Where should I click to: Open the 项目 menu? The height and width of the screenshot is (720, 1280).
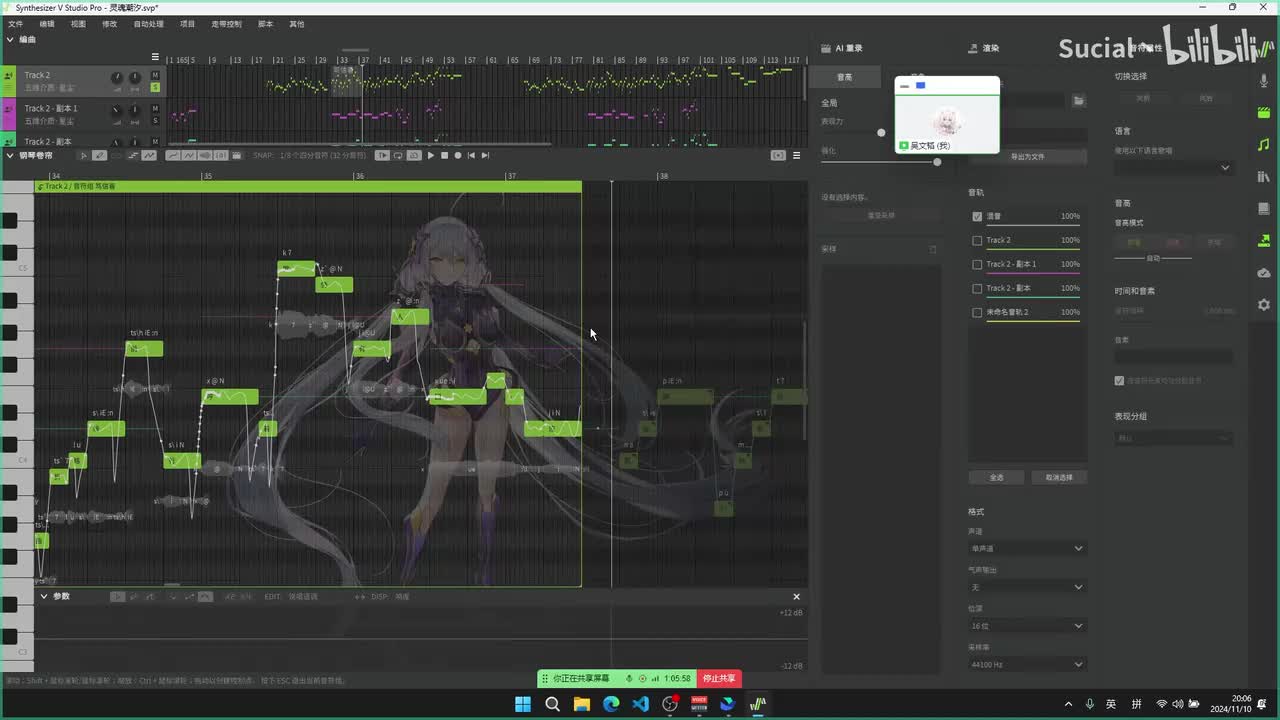(x=188, y=24)
